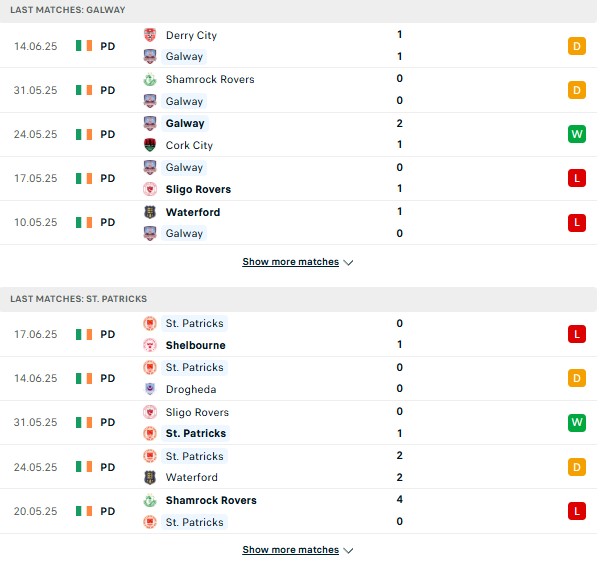Image resolution: width=600 pixels, height=569 pixels.
Task: Click the green W result badge for Galway v Cork City
Action: point(577,134)
